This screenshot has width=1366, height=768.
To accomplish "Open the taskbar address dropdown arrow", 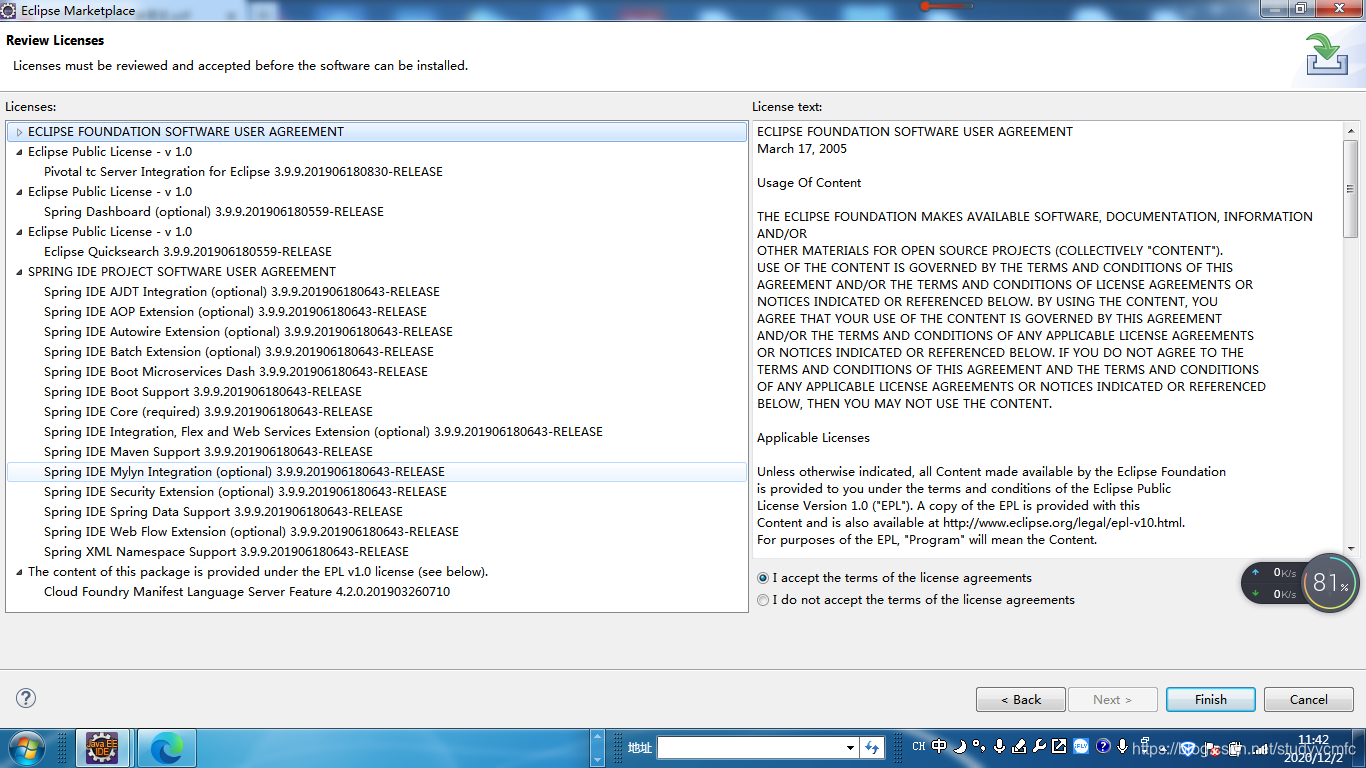I will pyautogui.click(x=850, y=747).
